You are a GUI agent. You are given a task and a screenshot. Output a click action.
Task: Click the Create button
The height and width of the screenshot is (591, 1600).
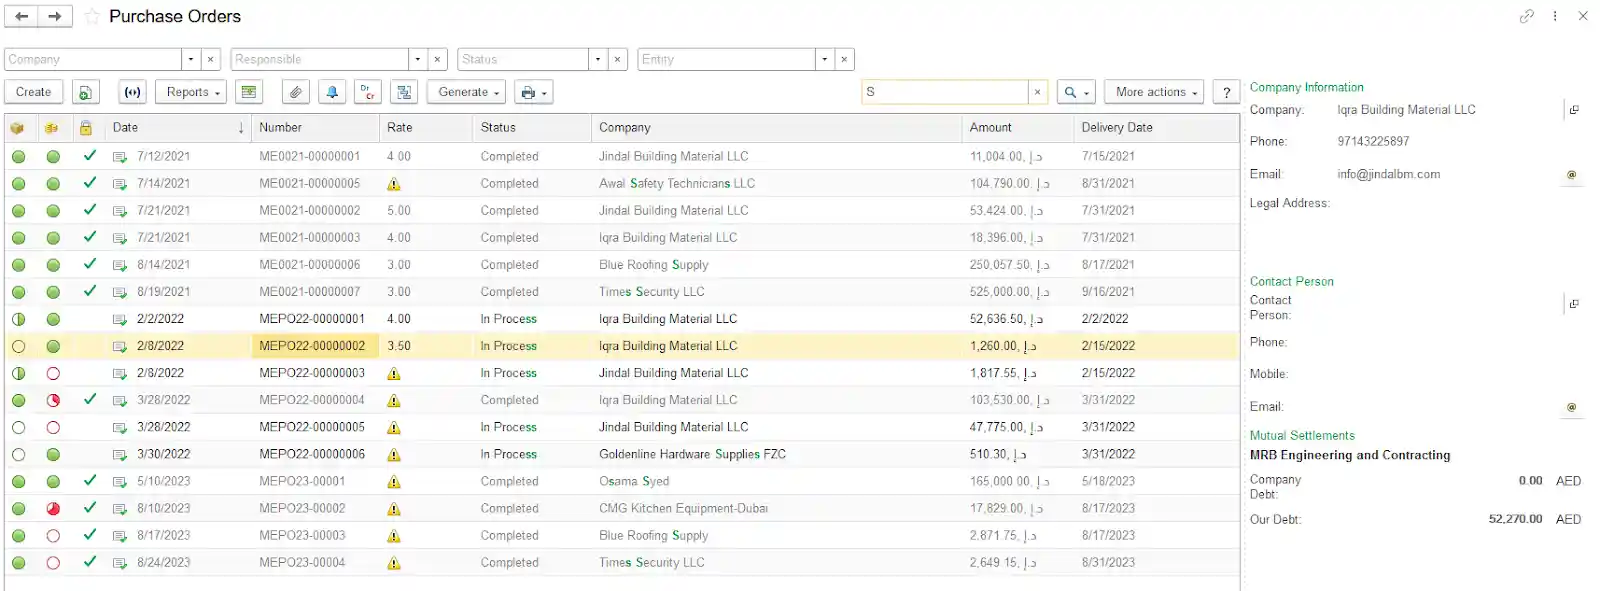tap(34, 92)
